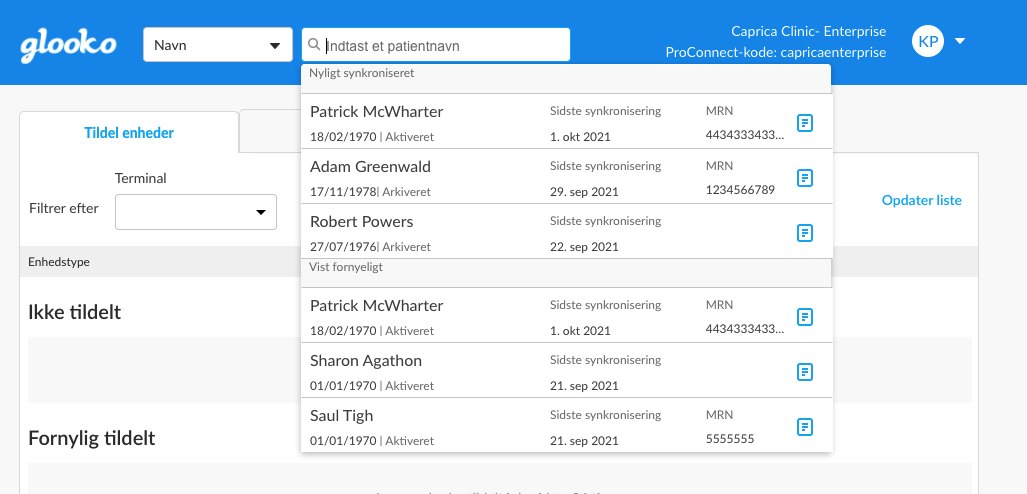Screen dimensions: 1027x494
Task: Select Patrick McWharter under Vist fornyeligt
Action: pos(567,315)
